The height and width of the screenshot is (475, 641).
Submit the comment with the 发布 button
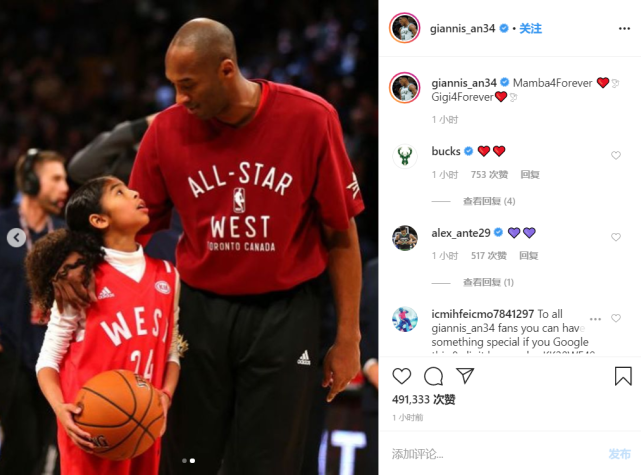[619, 454]
